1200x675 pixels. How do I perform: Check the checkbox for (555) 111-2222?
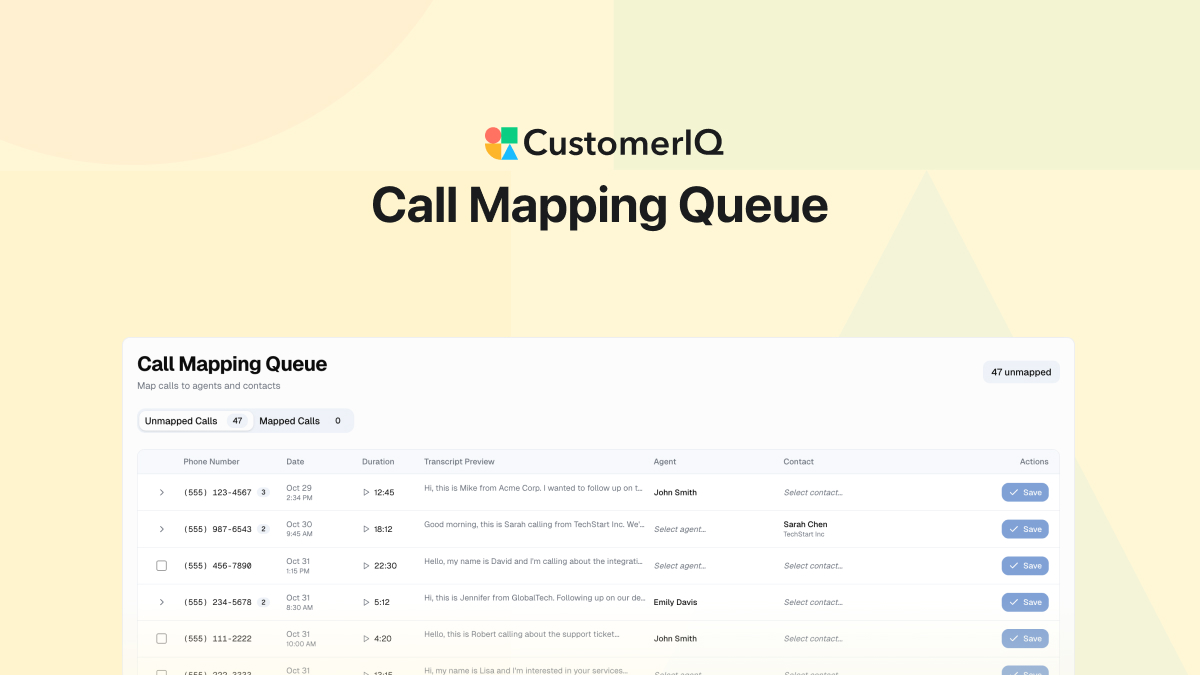click(x=161, y=638)
